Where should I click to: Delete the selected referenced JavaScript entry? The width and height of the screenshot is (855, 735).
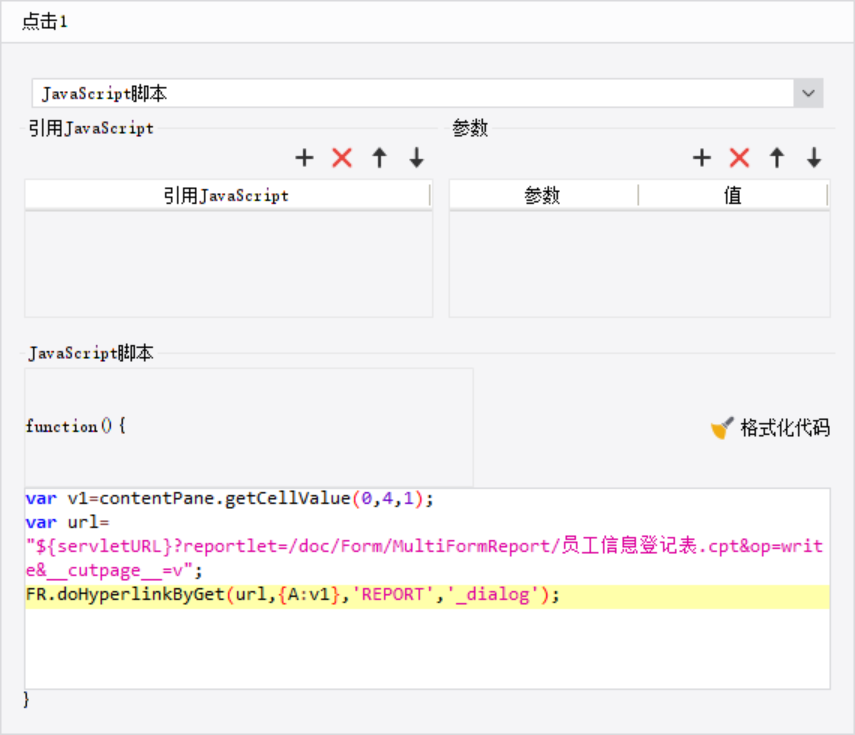[x=342, y=157]
